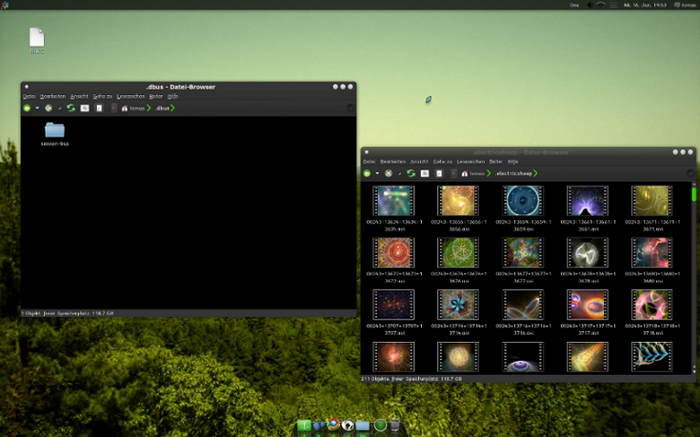700x437 pixels.
Task: Click Forward button in .electricsheep window toolbar
Action: tap(388, 173)
